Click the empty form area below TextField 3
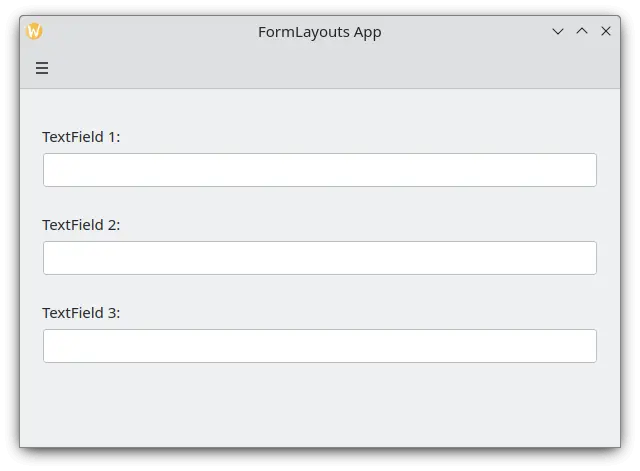This screenshot has width=640, height=471. [x=320, y=405]
